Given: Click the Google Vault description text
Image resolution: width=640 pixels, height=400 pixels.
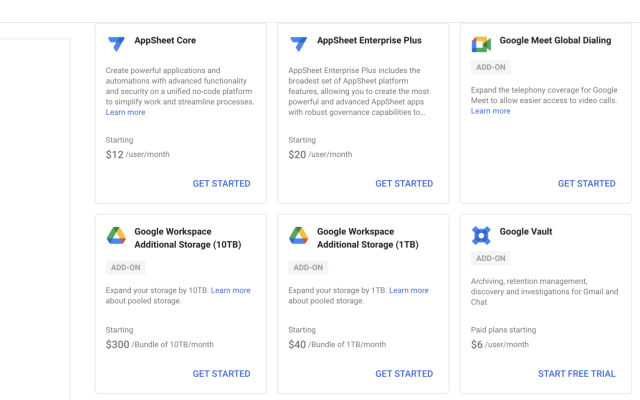Looking at the screenshot, I should (x=544, y=291).
